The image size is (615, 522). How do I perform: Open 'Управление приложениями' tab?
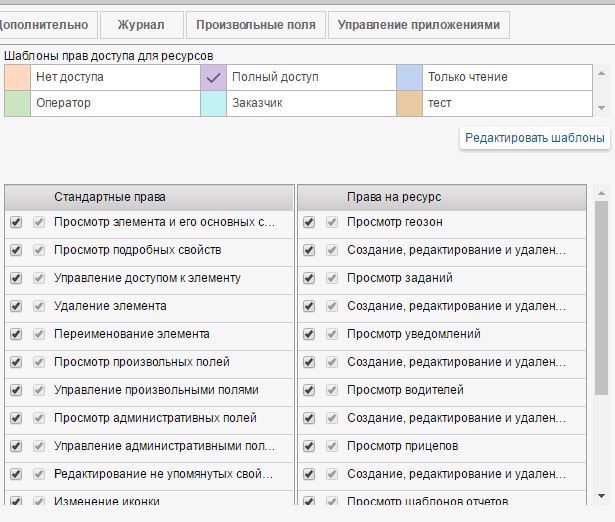click(x=418, y=25)
